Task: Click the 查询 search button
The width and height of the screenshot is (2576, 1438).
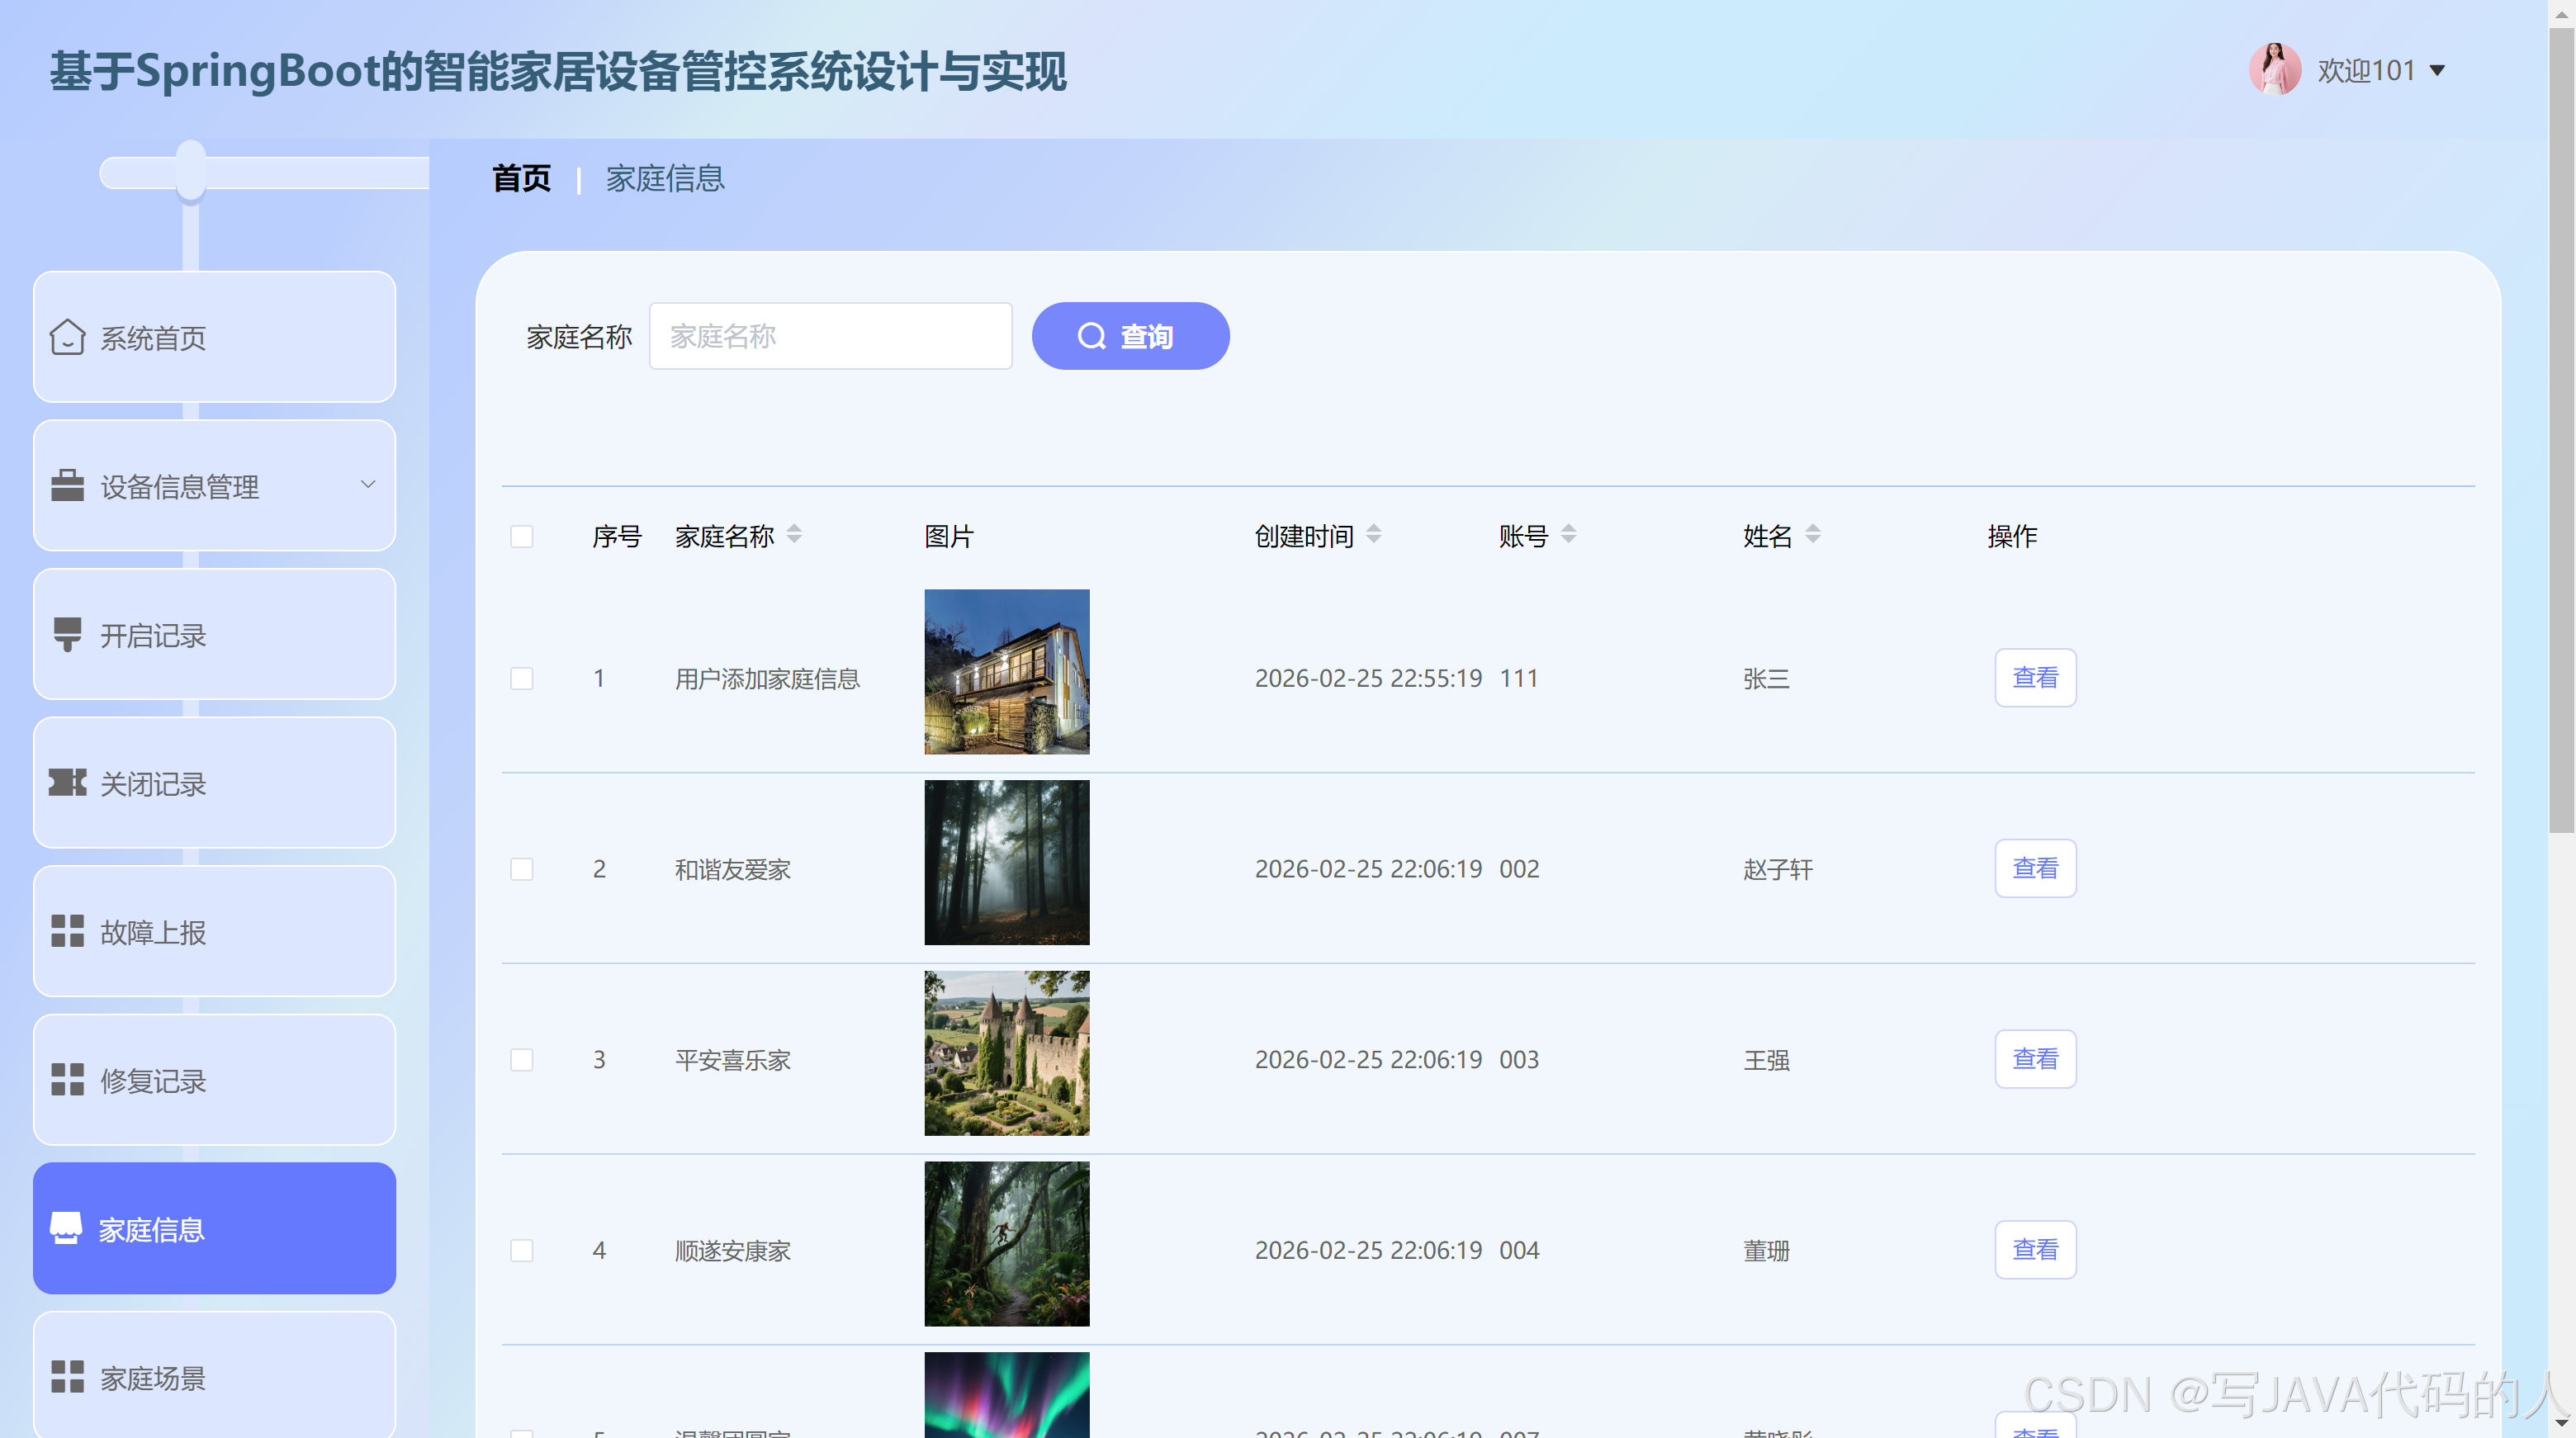Action: pos(1130,336)
